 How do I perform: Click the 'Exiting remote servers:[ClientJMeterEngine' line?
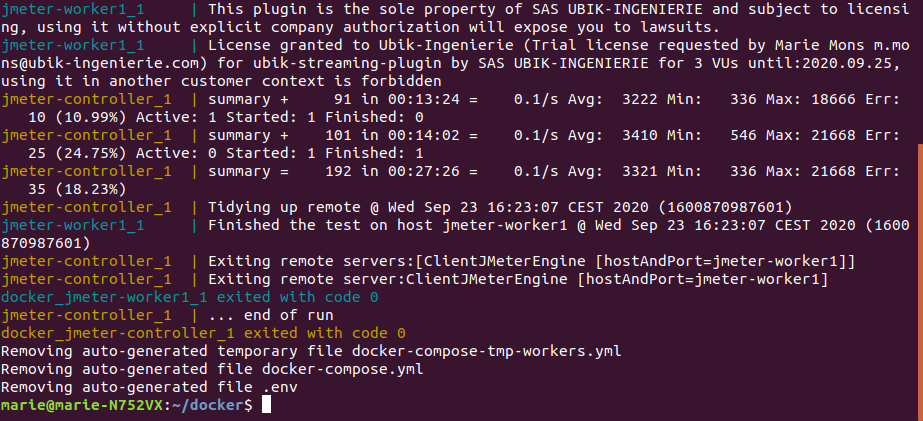click(428, 261)
